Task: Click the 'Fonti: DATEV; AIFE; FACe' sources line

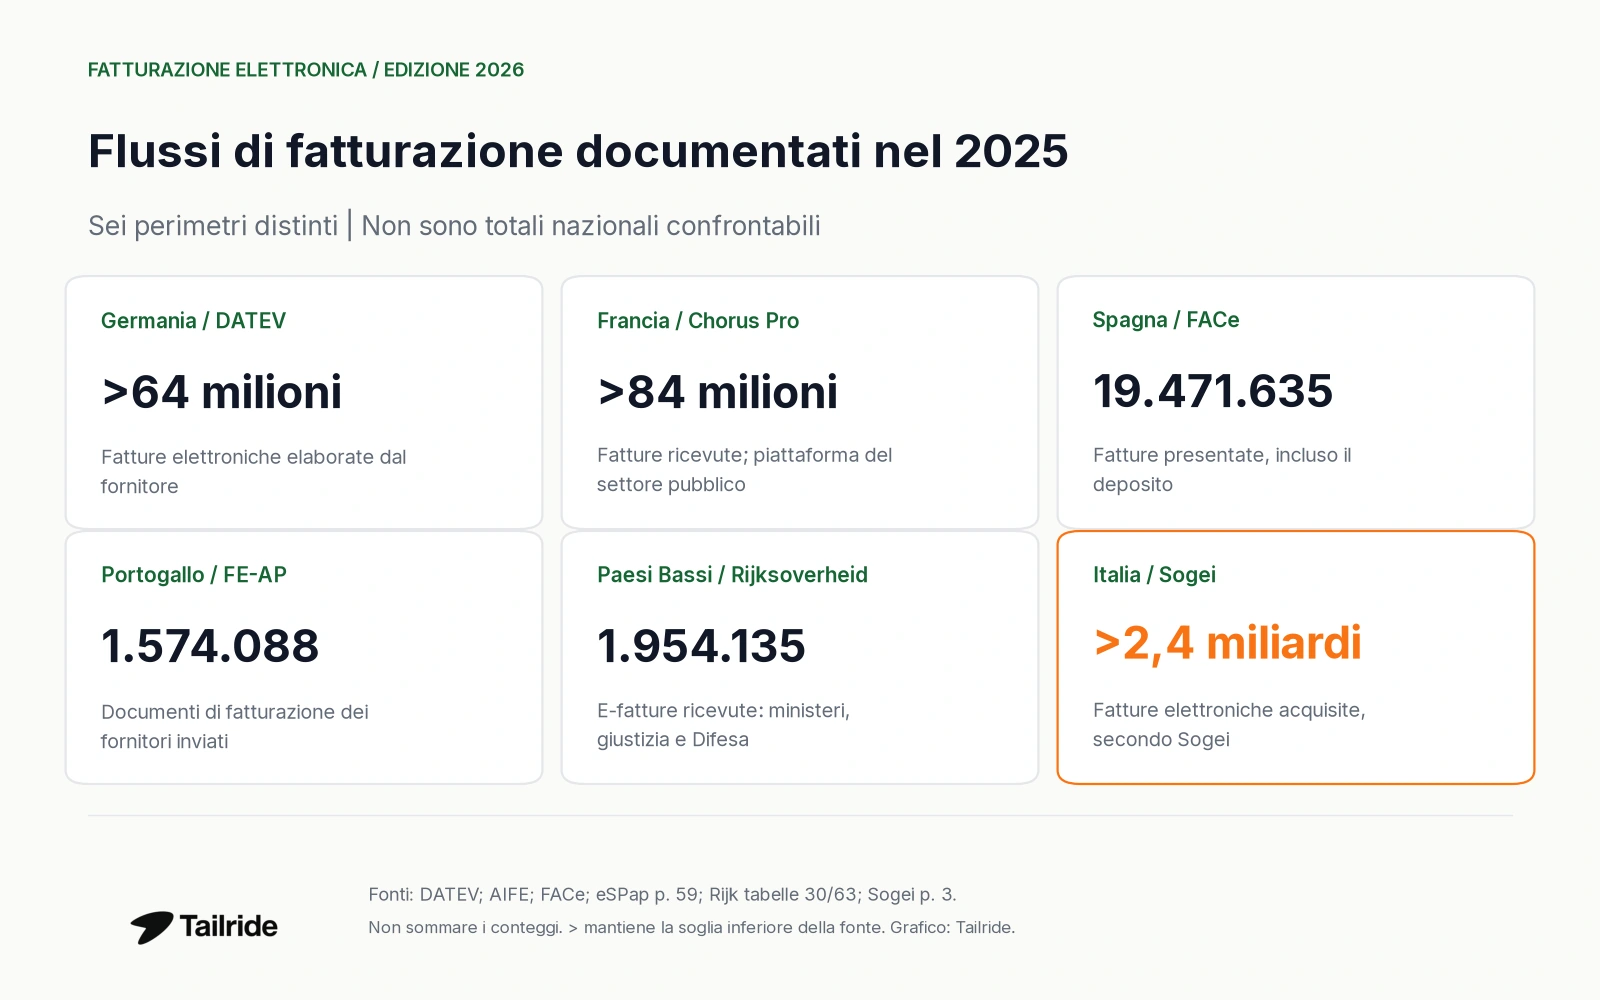Action: [x=662, y=895]
